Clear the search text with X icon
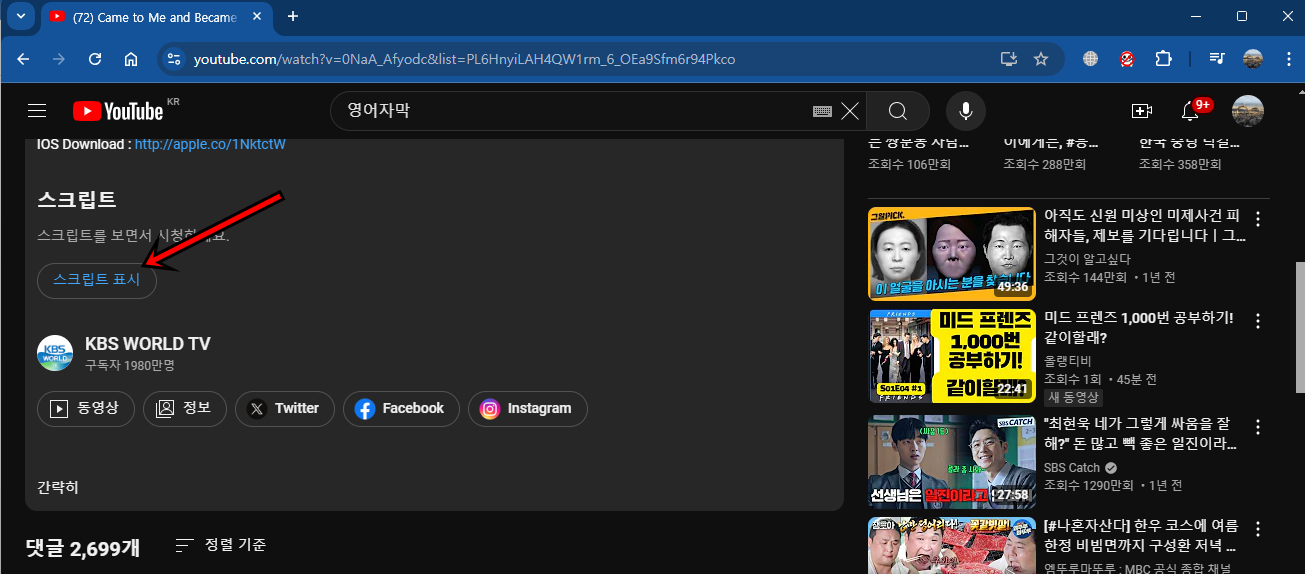 [x=850, y=111]
